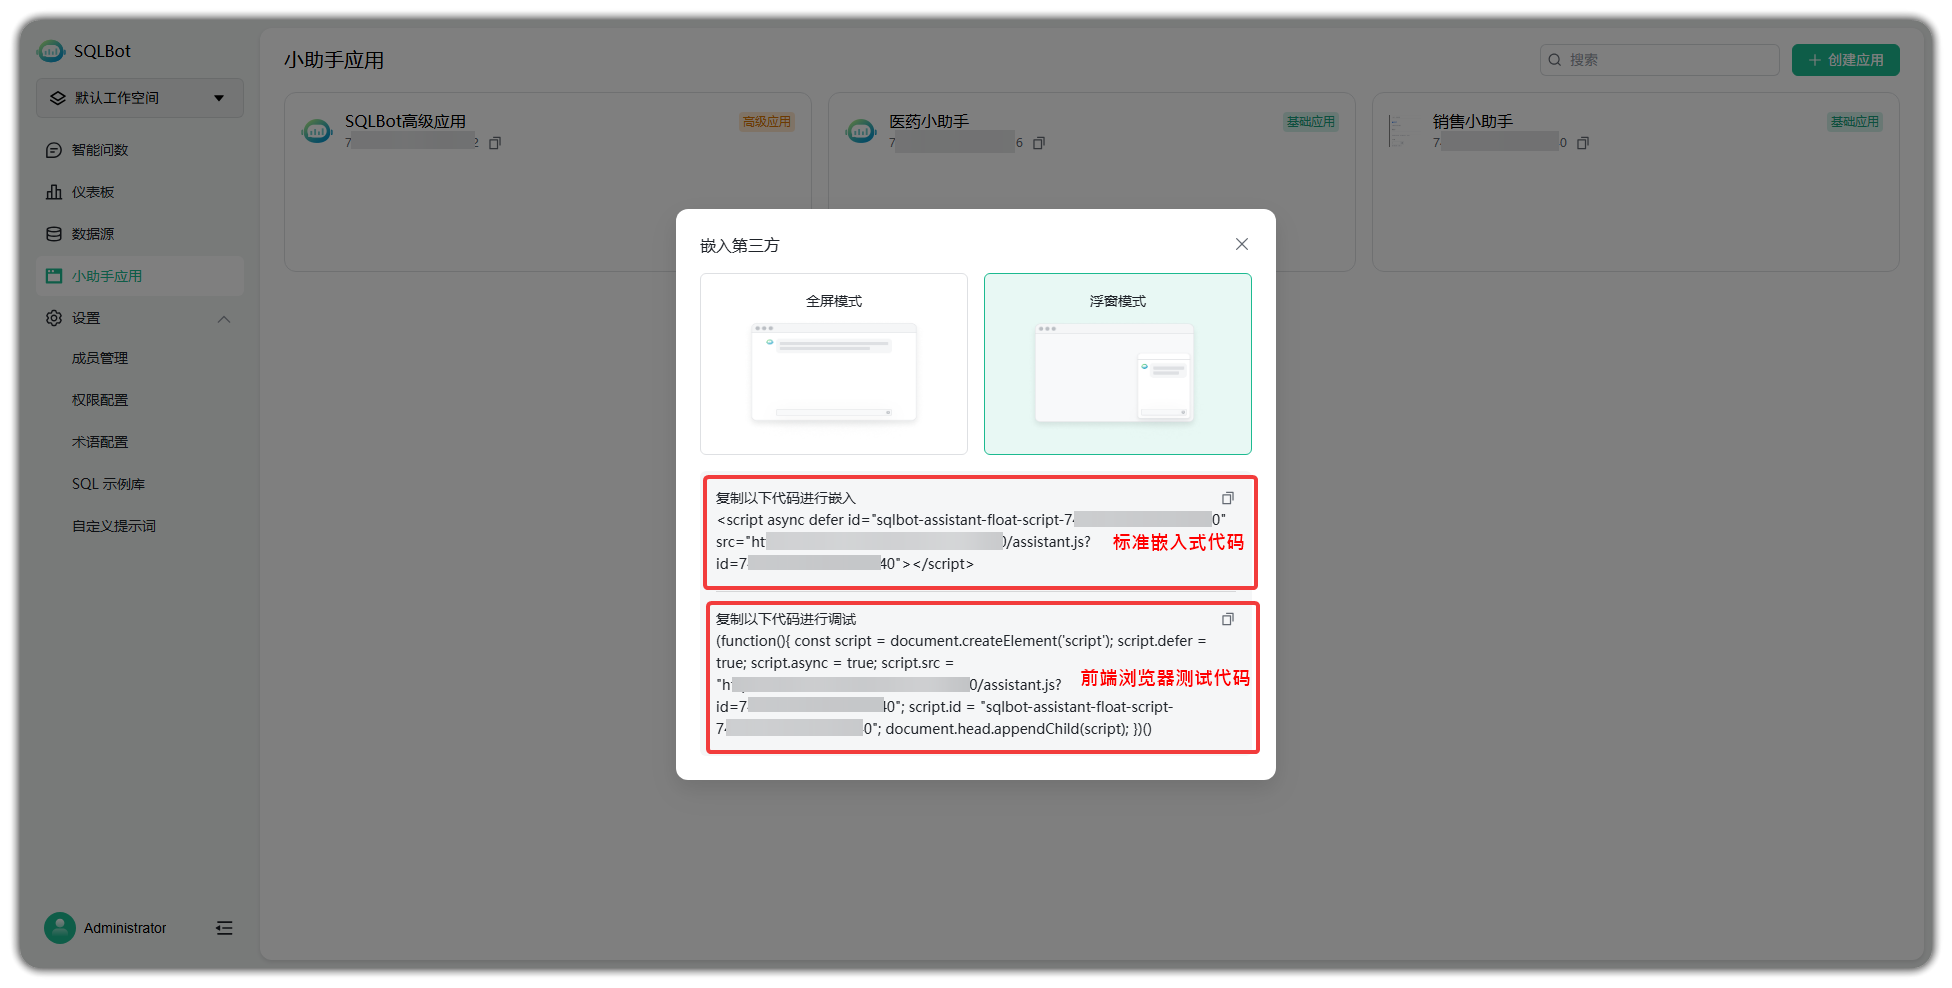Viewport: 1952px width, 988px height.
Task: Open the 自定义提示词 settings entry
Action: [x=112, y=525]
